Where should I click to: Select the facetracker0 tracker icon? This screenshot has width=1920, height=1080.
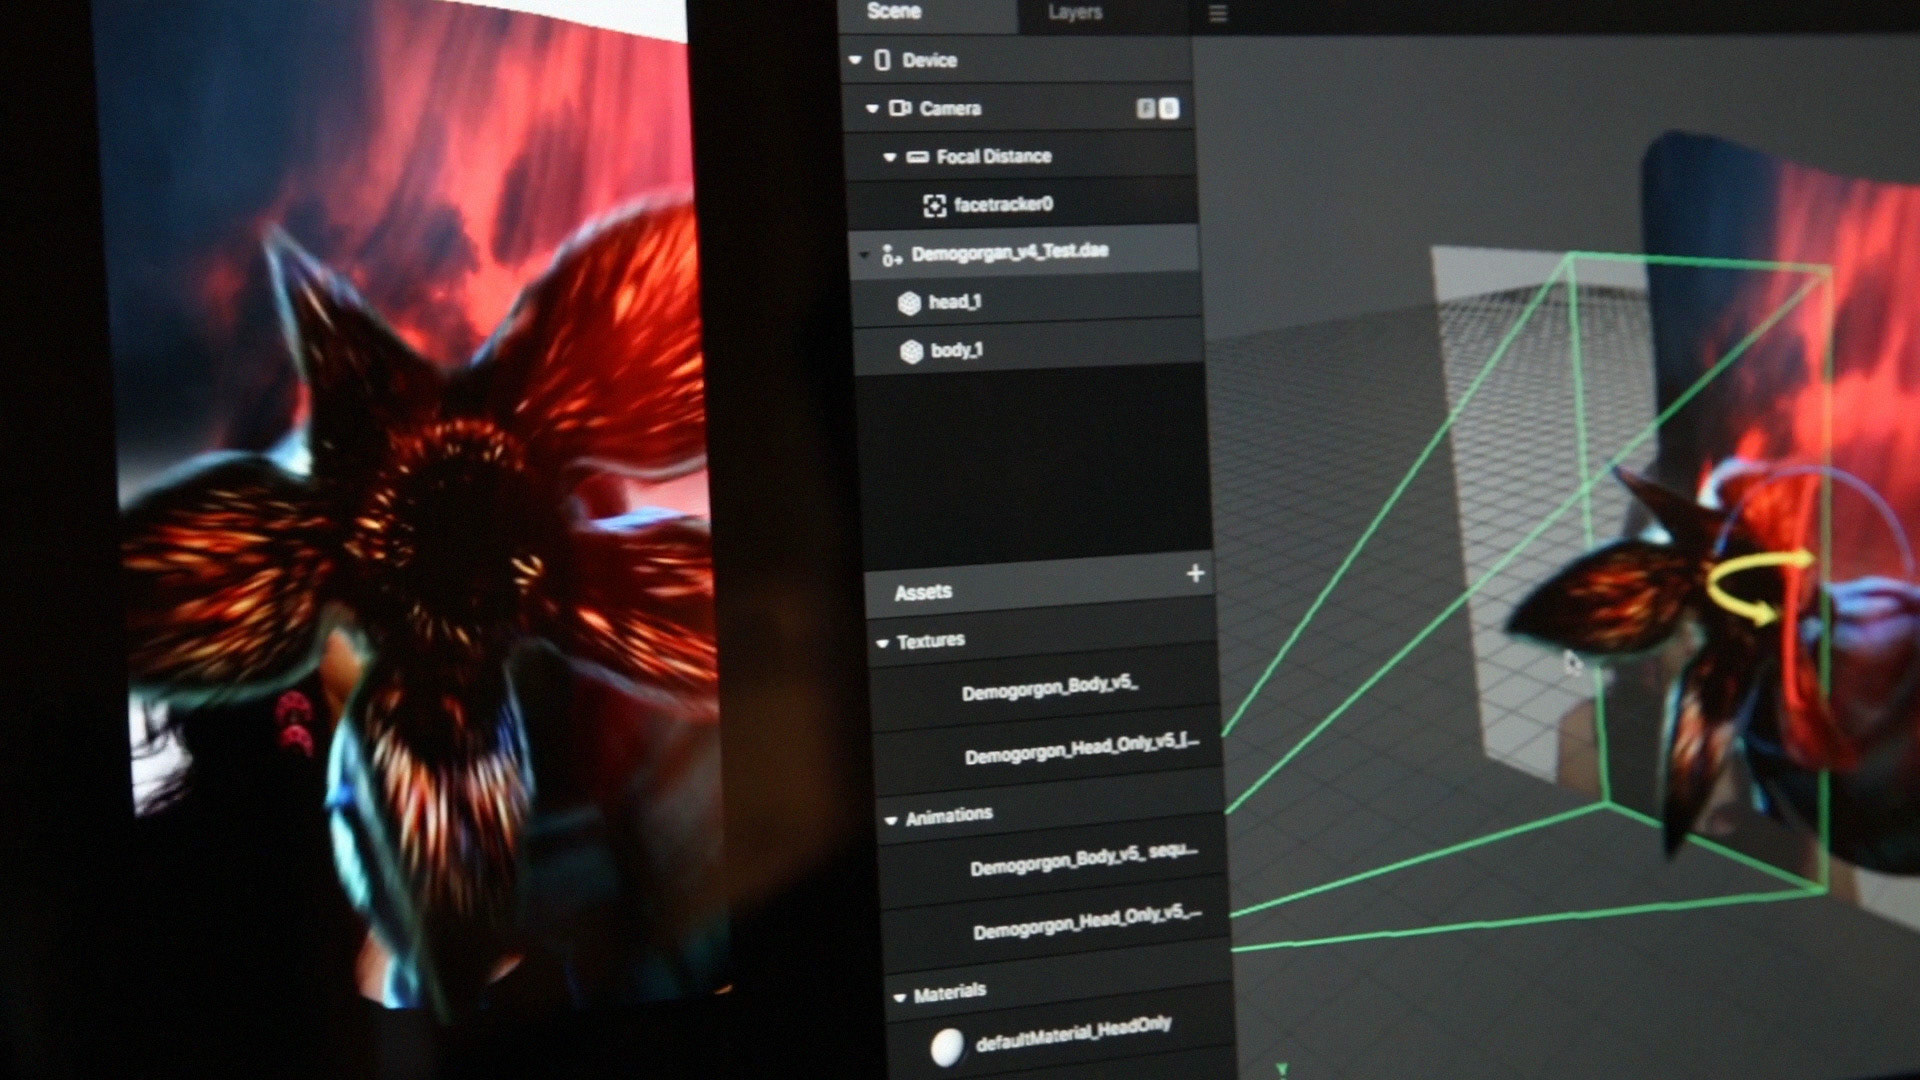934,206
